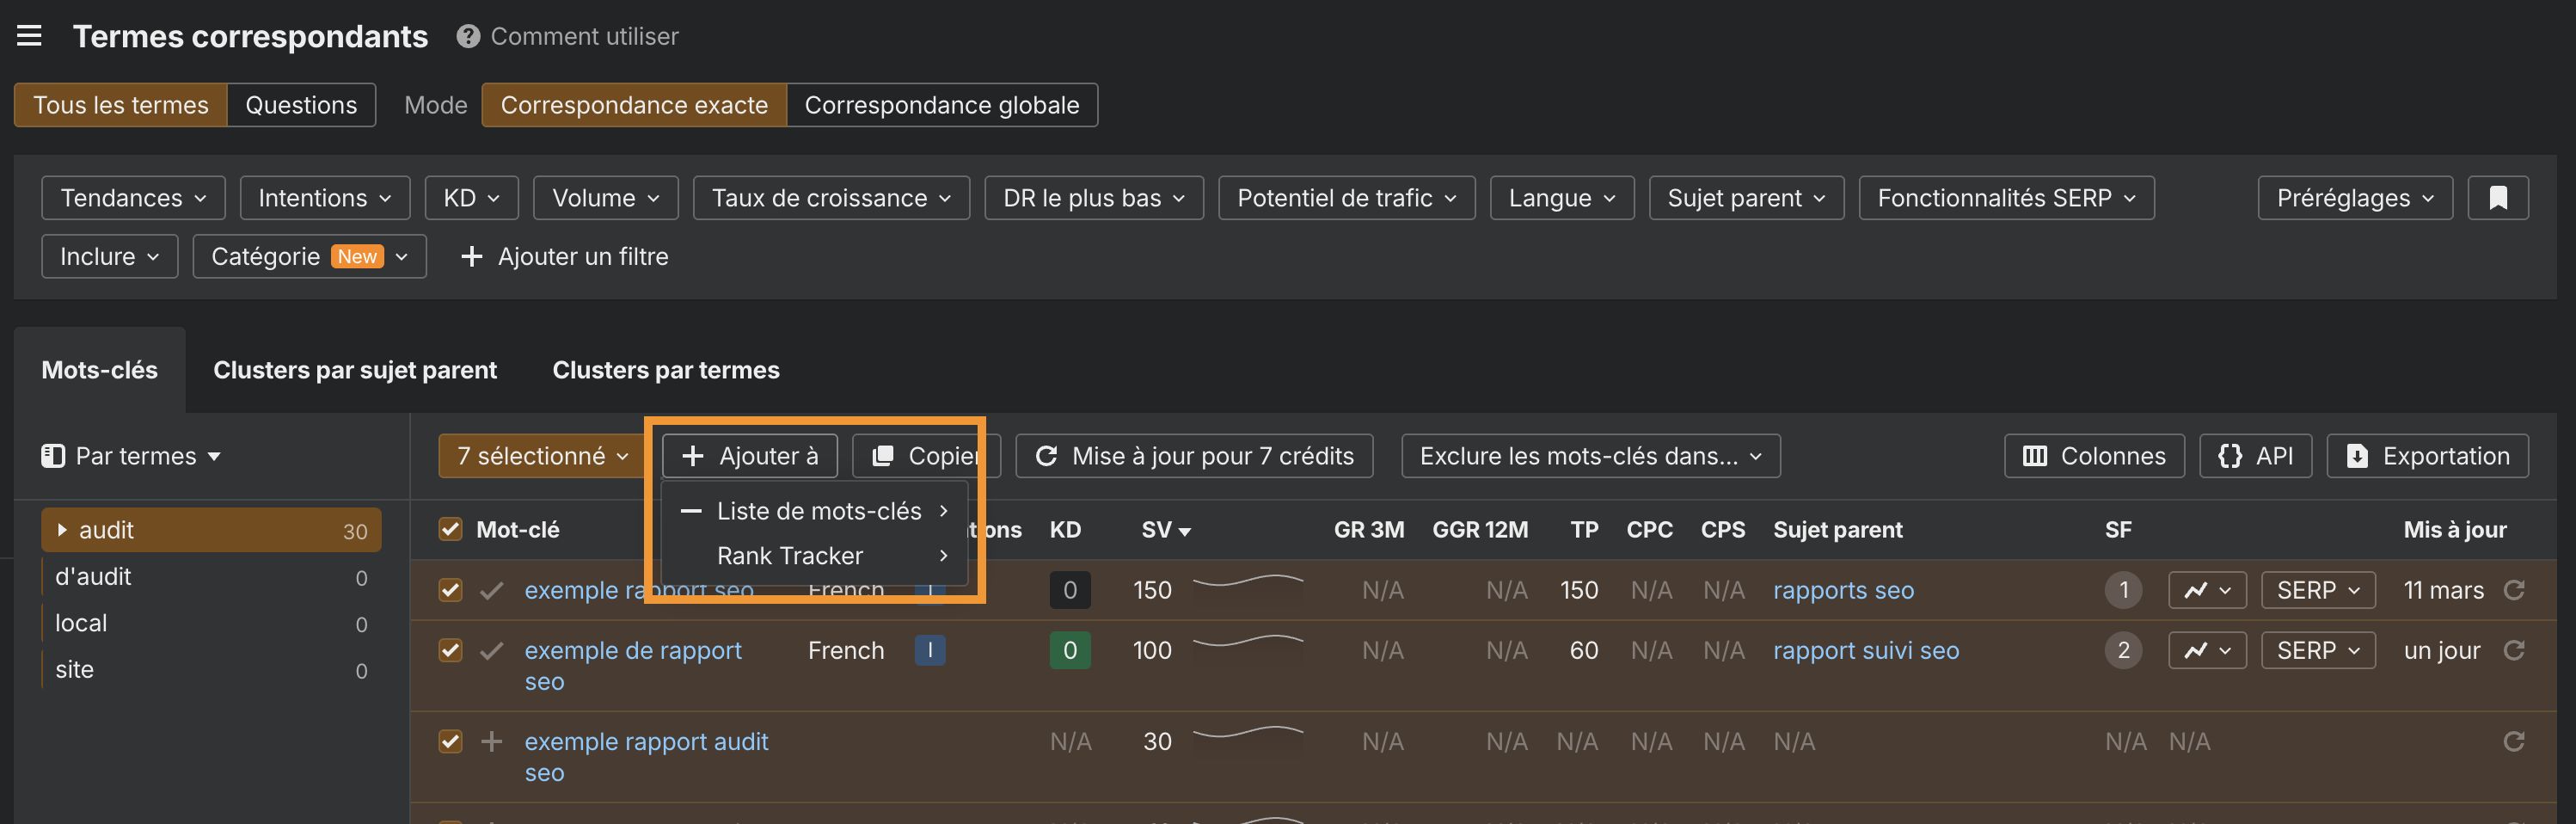The width and height of the screenshot is (2576, 824).
Task: Click the bookmark icon beside Préréglages
Action: pos(2498,197)
